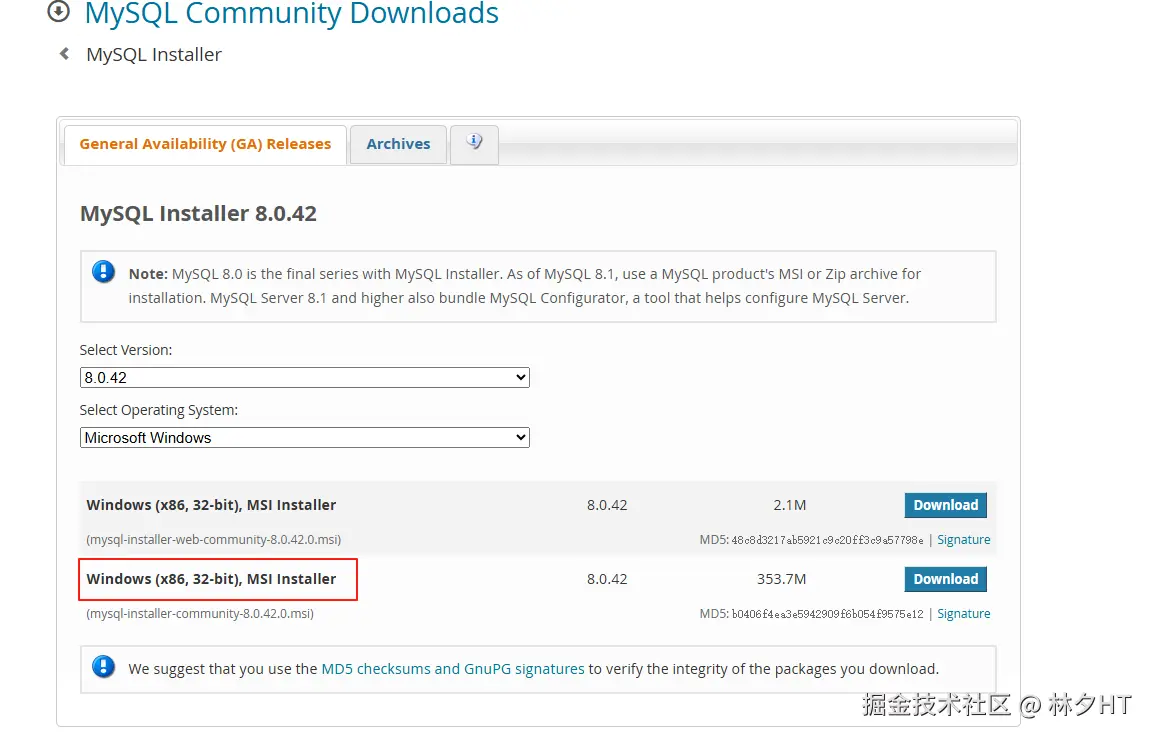
Task: Open the MD5 checksums and GnuPG signatures link
Action: [453, 669]
